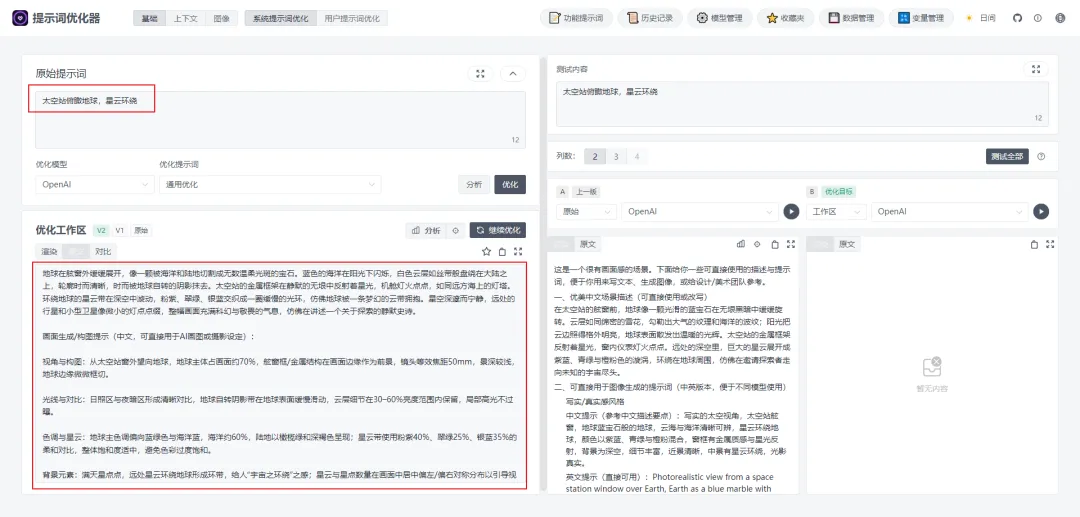The height and width of the screenshot is (517, 1080).
Task: Click the help question-mark icon near 测试全部
Action: pos(1041,156)
